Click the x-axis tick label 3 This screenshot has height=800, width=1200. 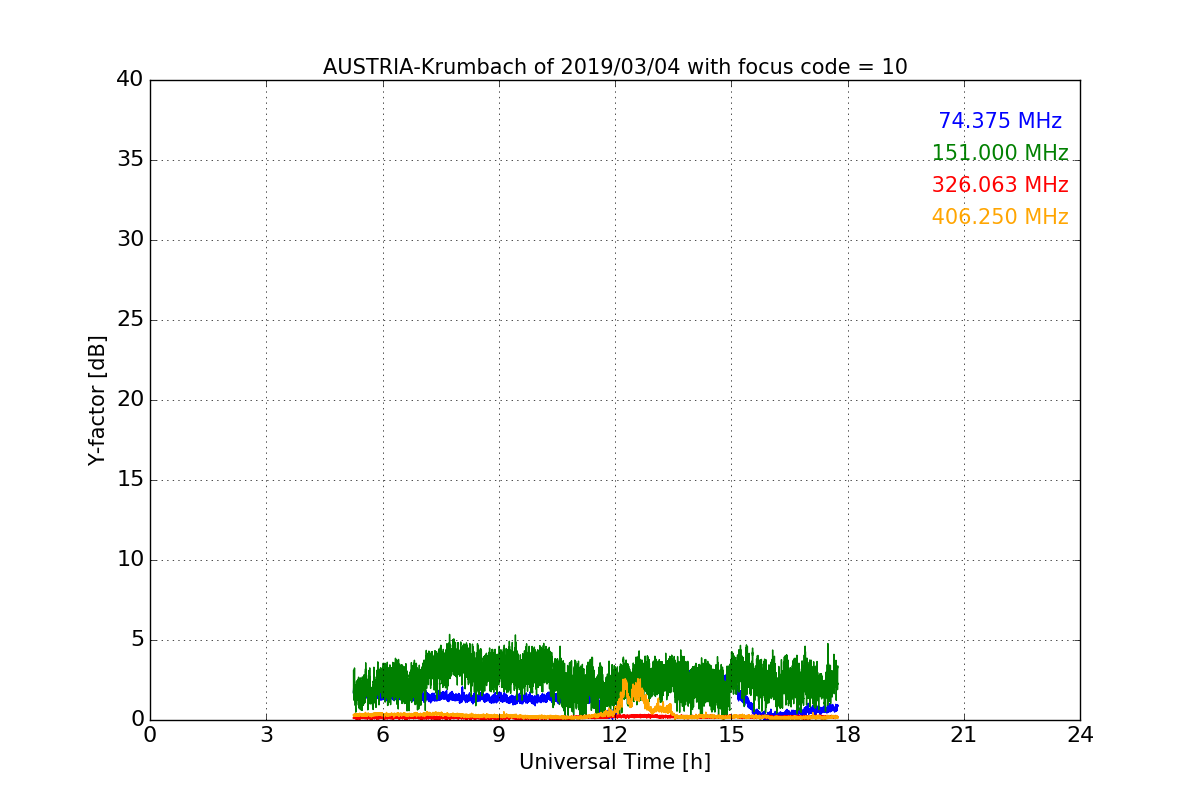266,735
